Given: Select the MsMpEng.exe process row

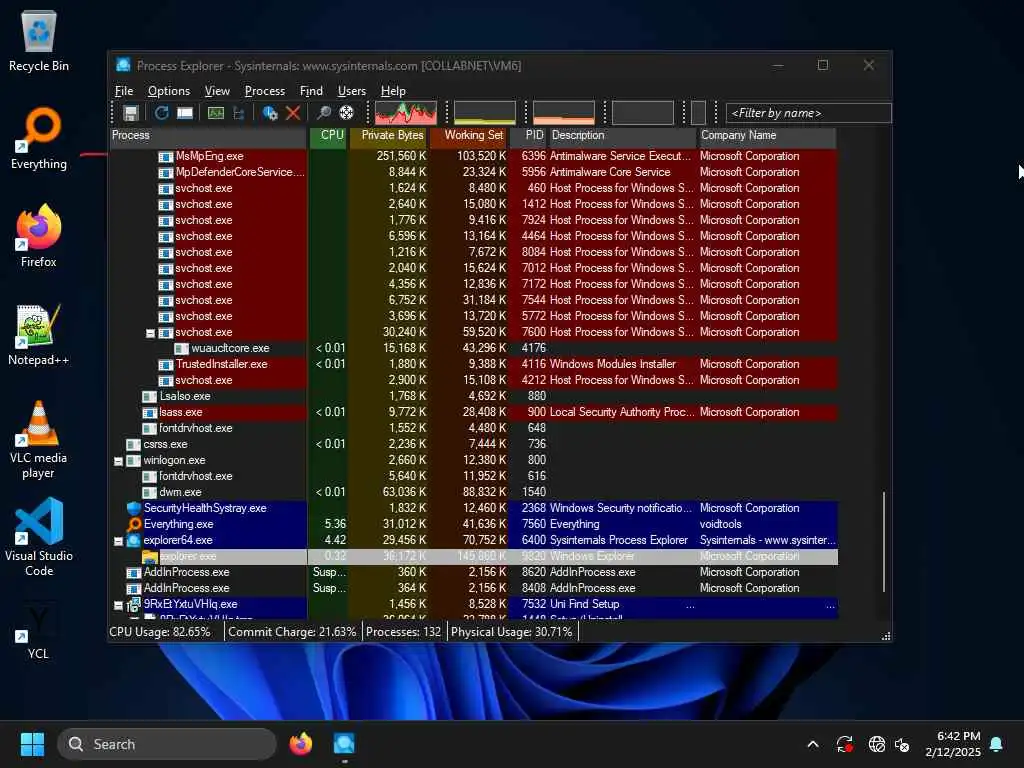Looking at the screenshot, I should click(473, 156).
